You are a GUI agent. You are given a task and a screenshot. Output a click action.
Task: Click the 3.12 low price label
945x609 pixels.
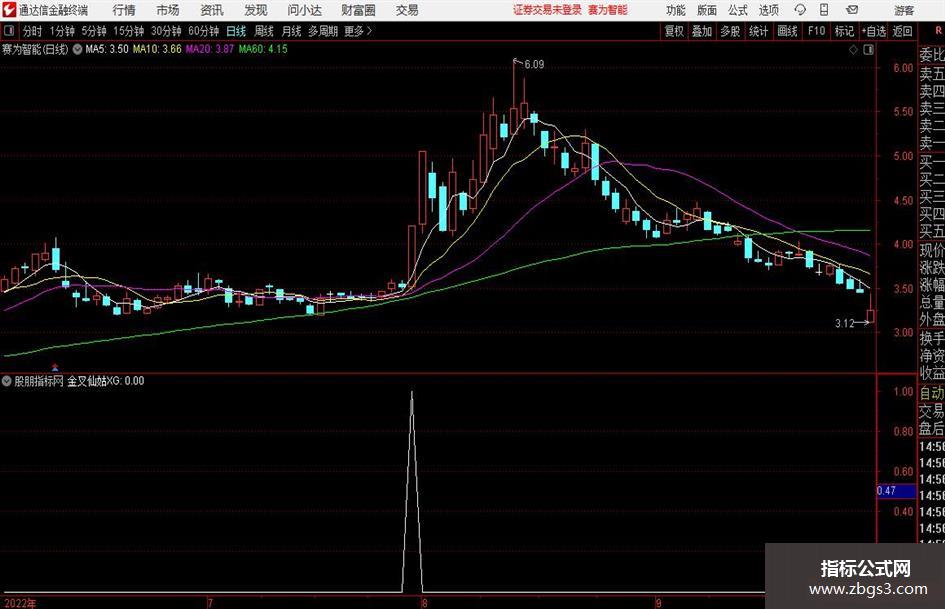pos(844,323)
